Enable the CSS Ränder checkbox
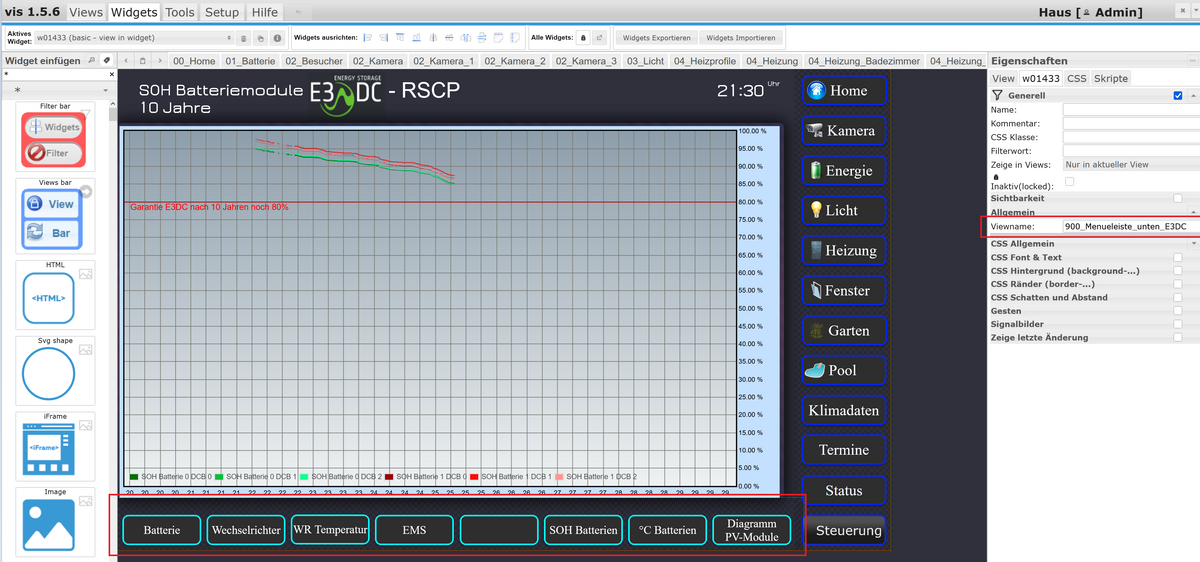This screenshot has width=1200, height=562. point(1178,284)
